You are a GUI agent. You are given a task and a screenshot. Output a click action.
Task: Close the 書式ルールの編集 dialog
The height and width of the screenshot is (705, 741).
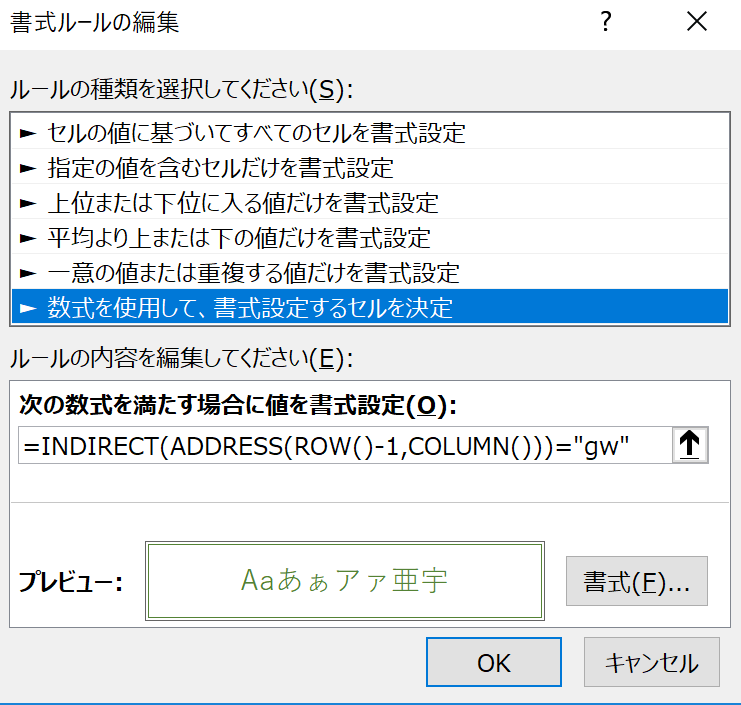click(x=697, y=22)
